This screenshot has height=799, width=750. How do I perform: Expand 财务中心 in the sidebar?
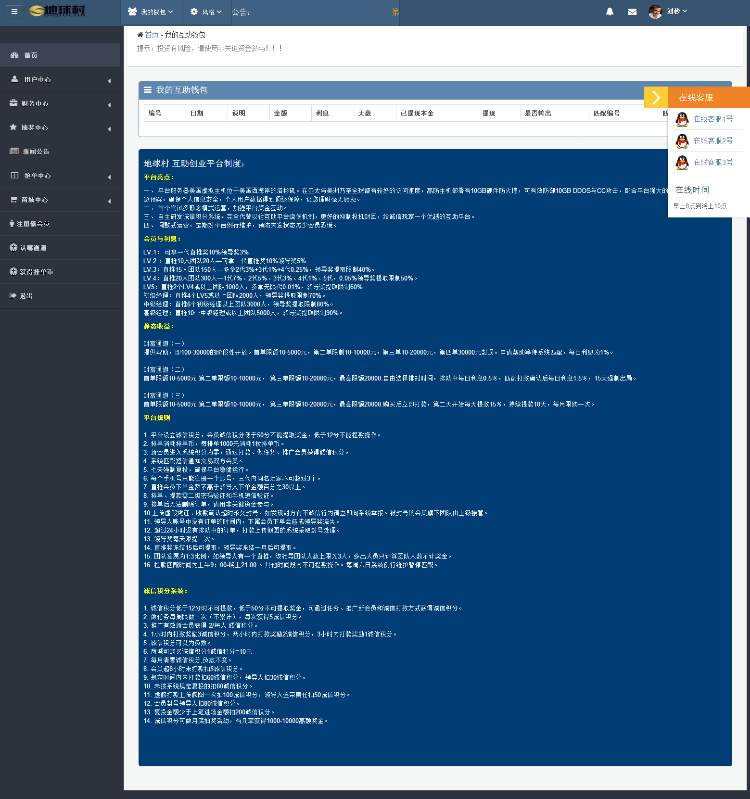[x=60, y=103]
